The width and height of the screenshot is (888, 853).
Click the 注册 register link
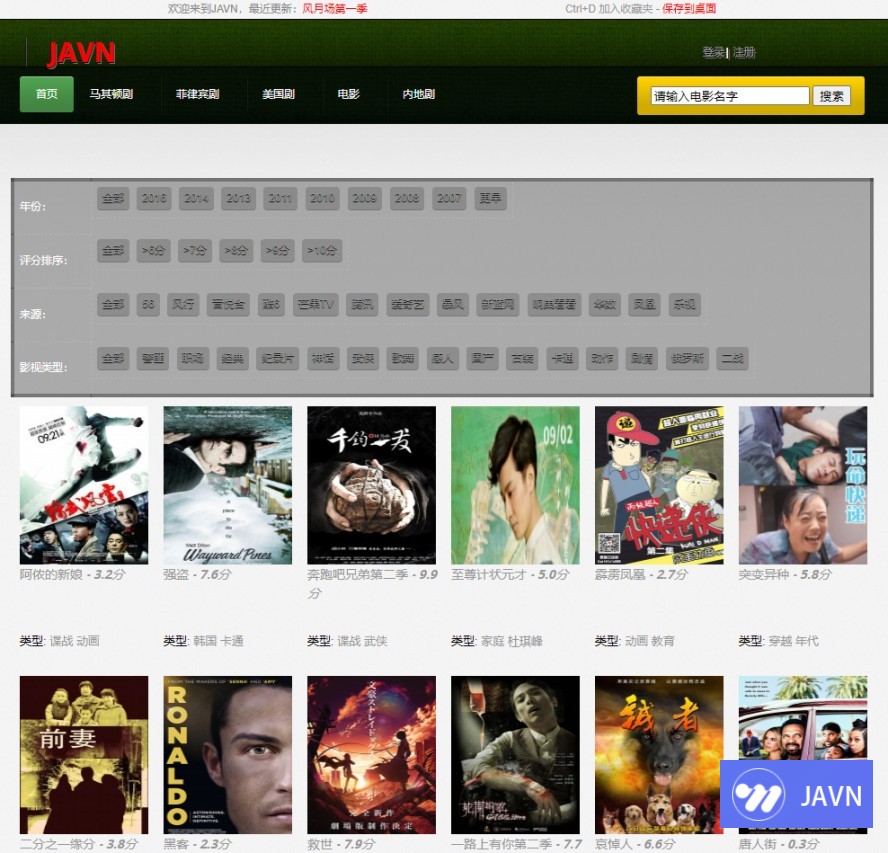(x=744, y=53)
